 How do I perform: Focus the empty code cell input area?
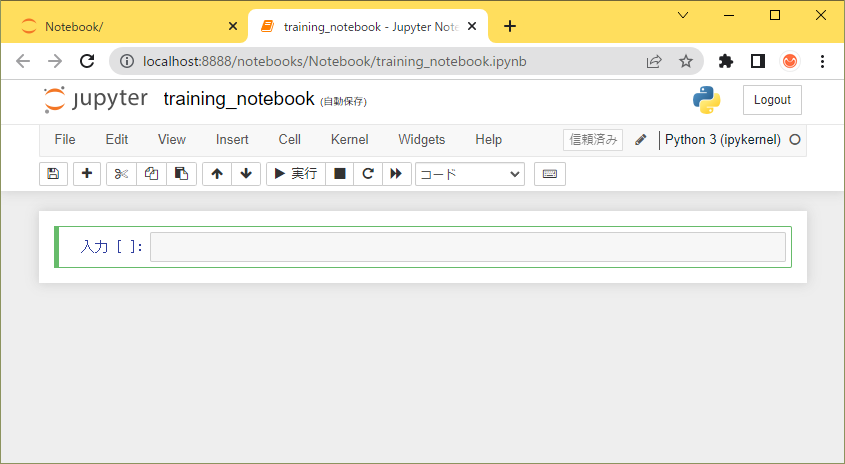pyautogui.click(x=468, y=247)
